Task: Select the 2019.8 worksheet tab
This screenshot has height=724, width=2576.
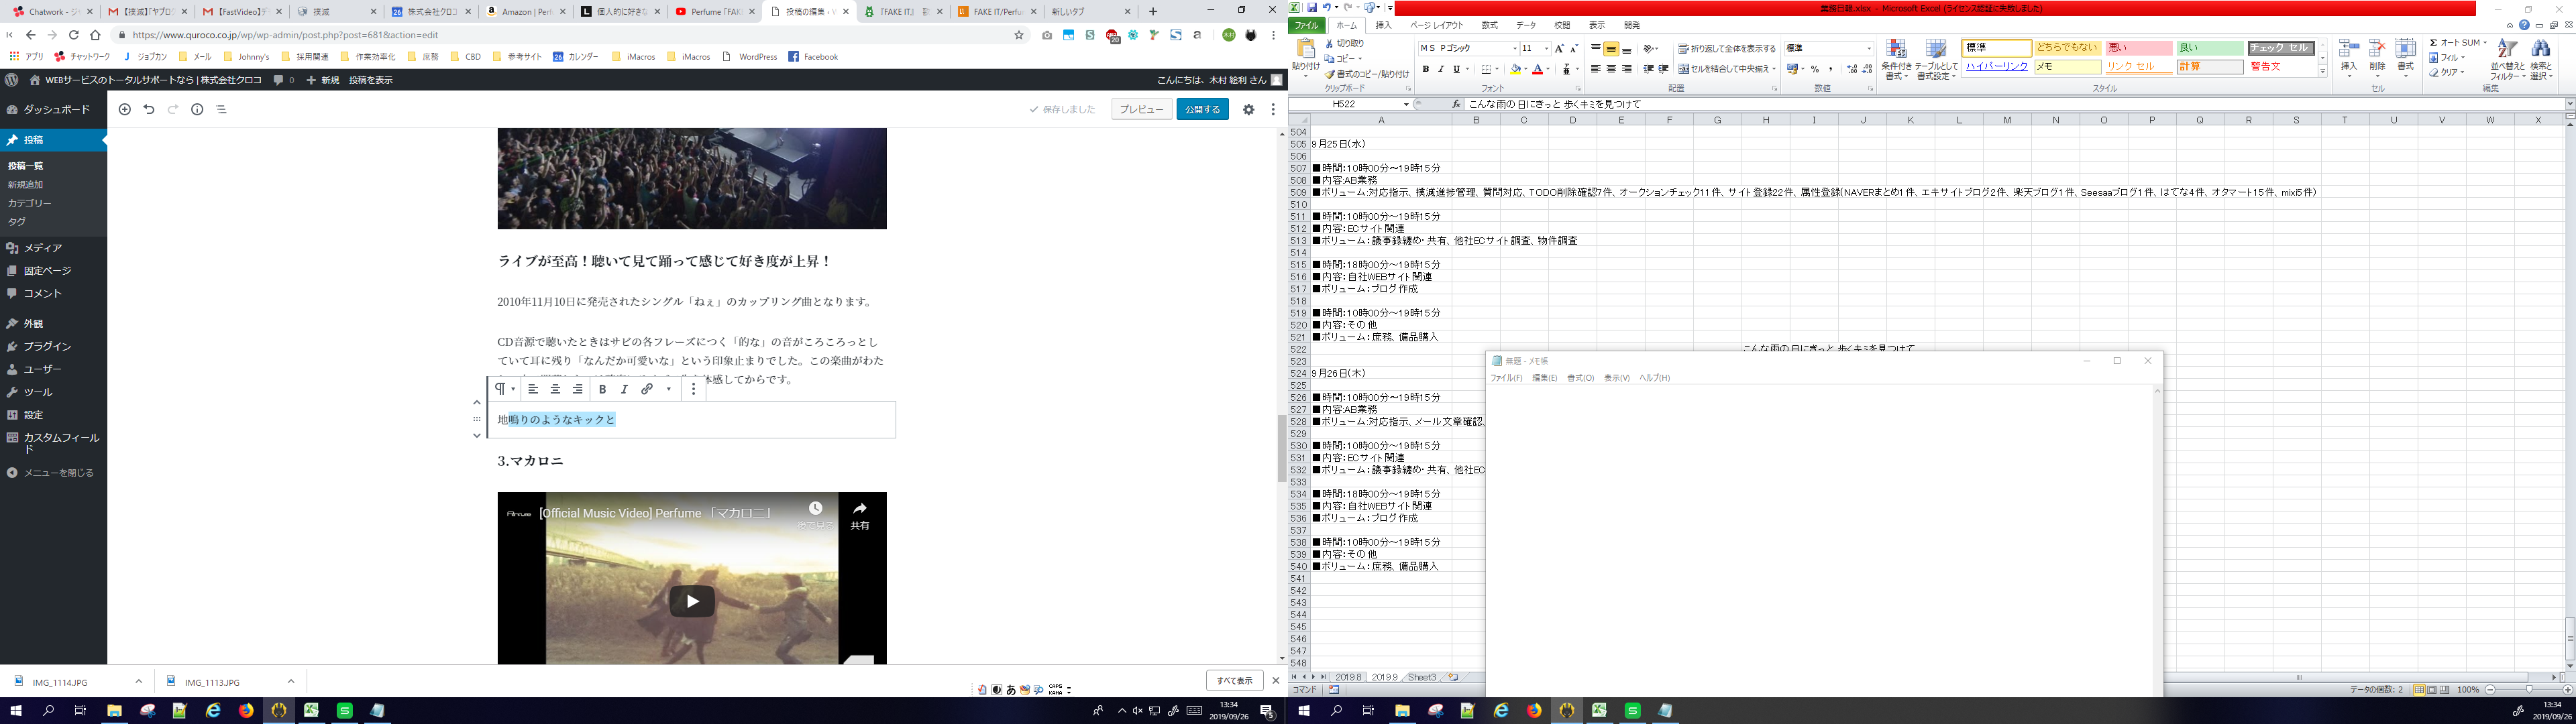Action: coord(1348,677)
